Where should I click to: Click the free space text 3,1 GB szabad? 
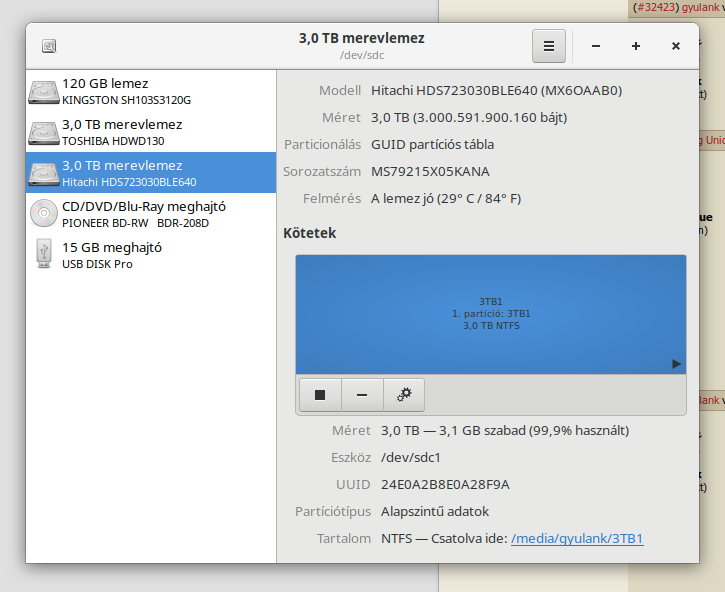point(482,431)
